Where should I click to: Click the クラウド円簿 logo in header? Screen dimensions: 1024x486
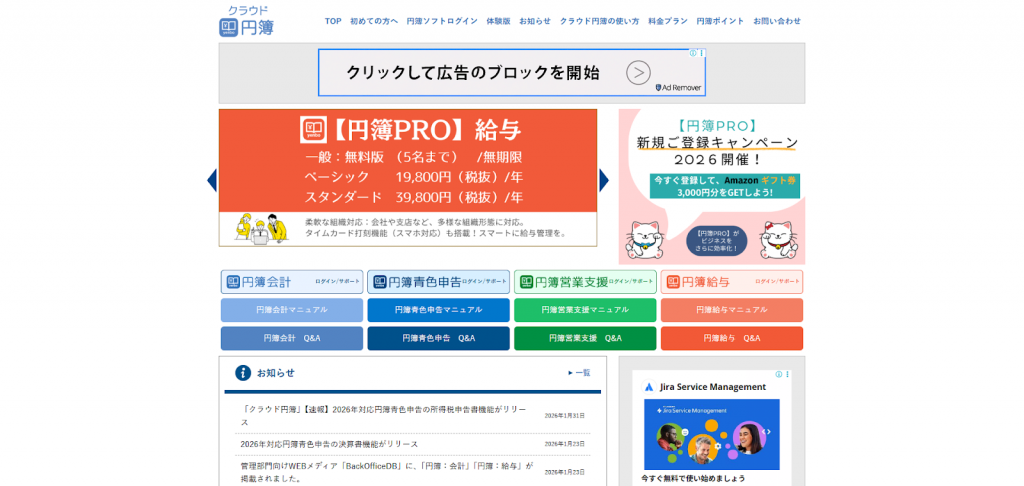pyautogui.click(x=246, y=21)
